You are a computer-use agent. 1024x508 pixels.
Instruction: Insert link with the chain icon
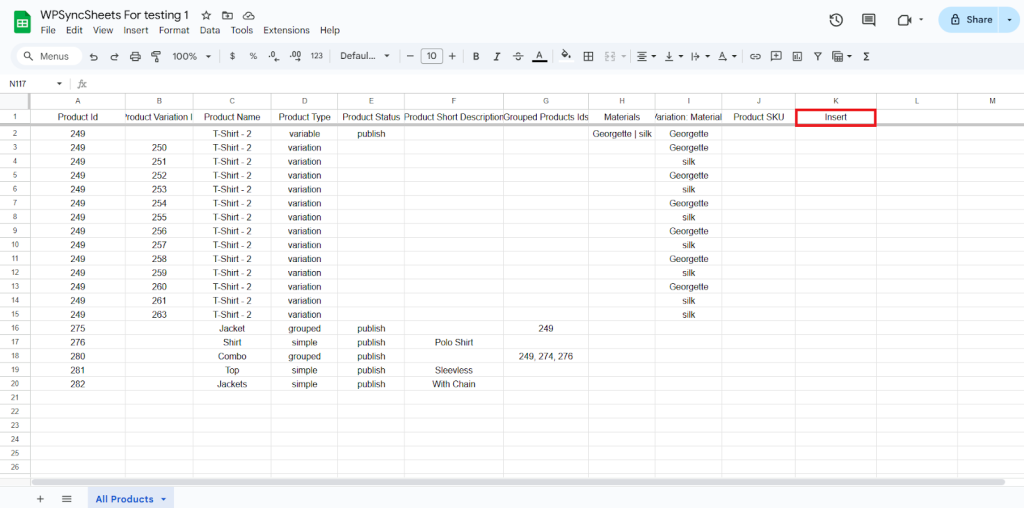pos(755,57)
